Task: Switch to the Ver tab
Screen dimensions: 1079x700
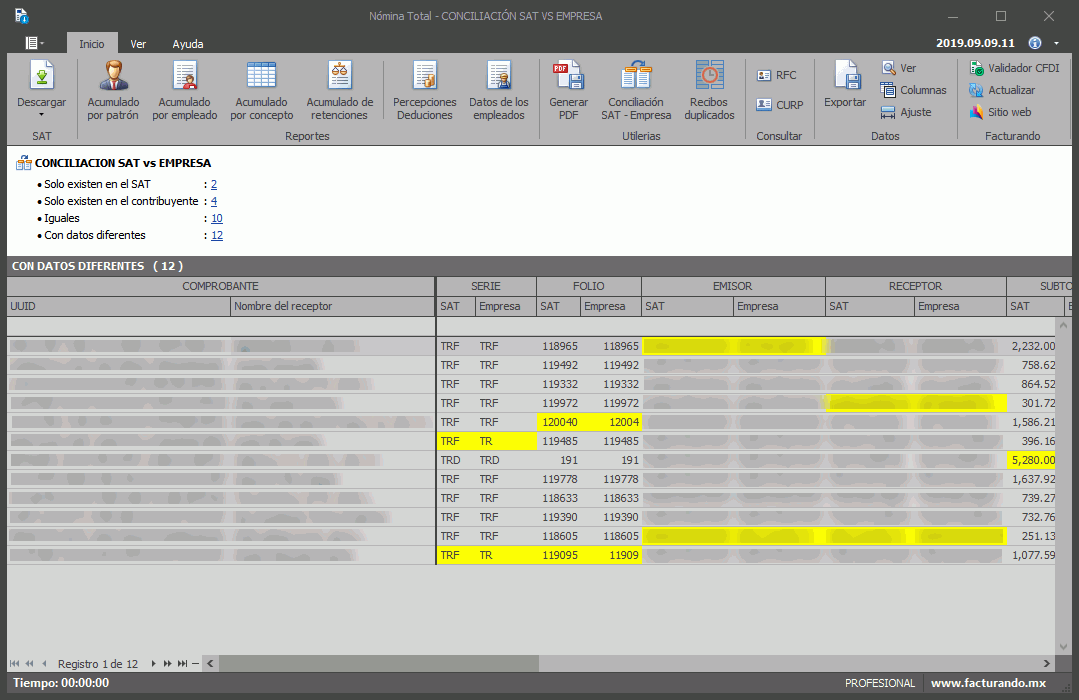Action: [138, 44]
